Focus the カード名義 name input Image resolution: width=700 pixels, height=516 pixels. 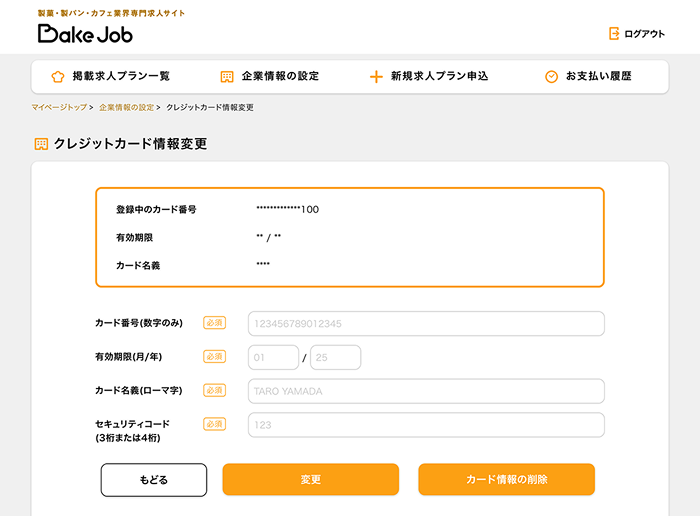(426, 391)
